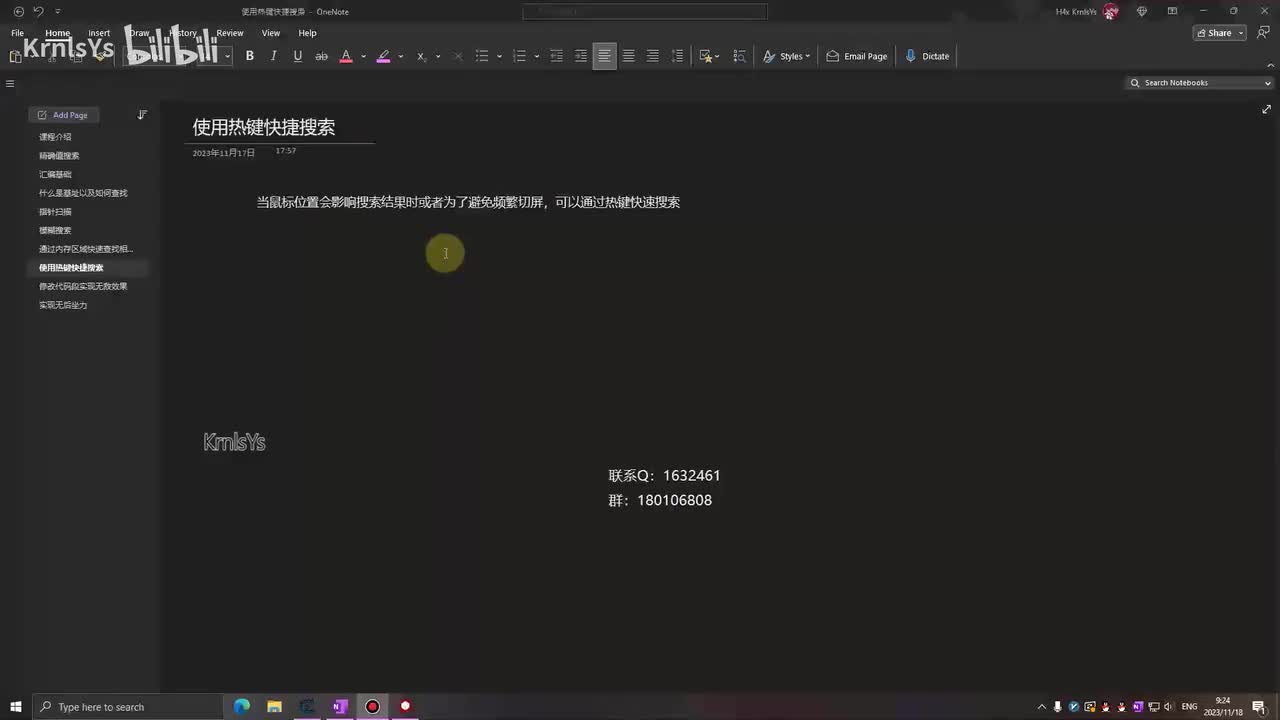Click the Paste clipboard icon

coord(16,57)
